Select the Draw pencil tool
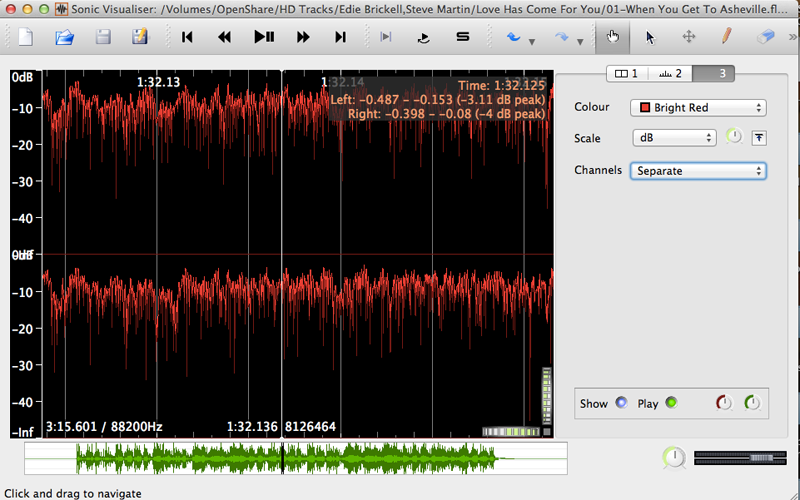The image size is (800, 500). pos(727,36)
